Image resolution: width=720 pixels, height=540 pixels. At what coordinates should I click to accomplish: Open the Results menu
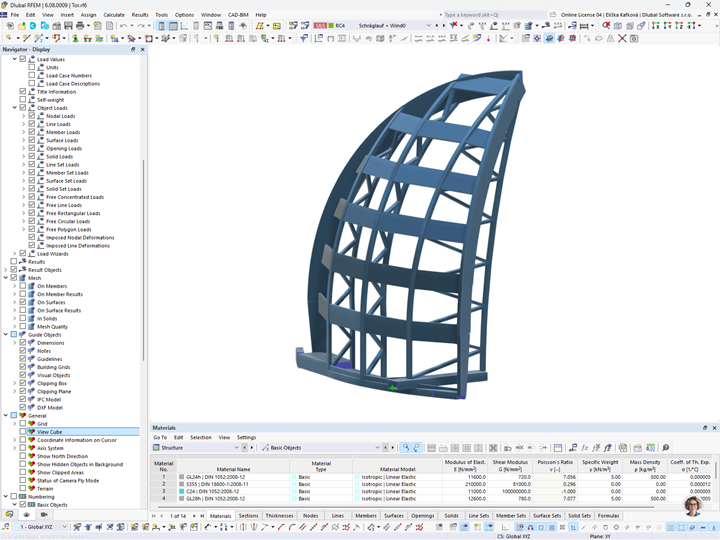pyautogui.click(x=140, y=15)
